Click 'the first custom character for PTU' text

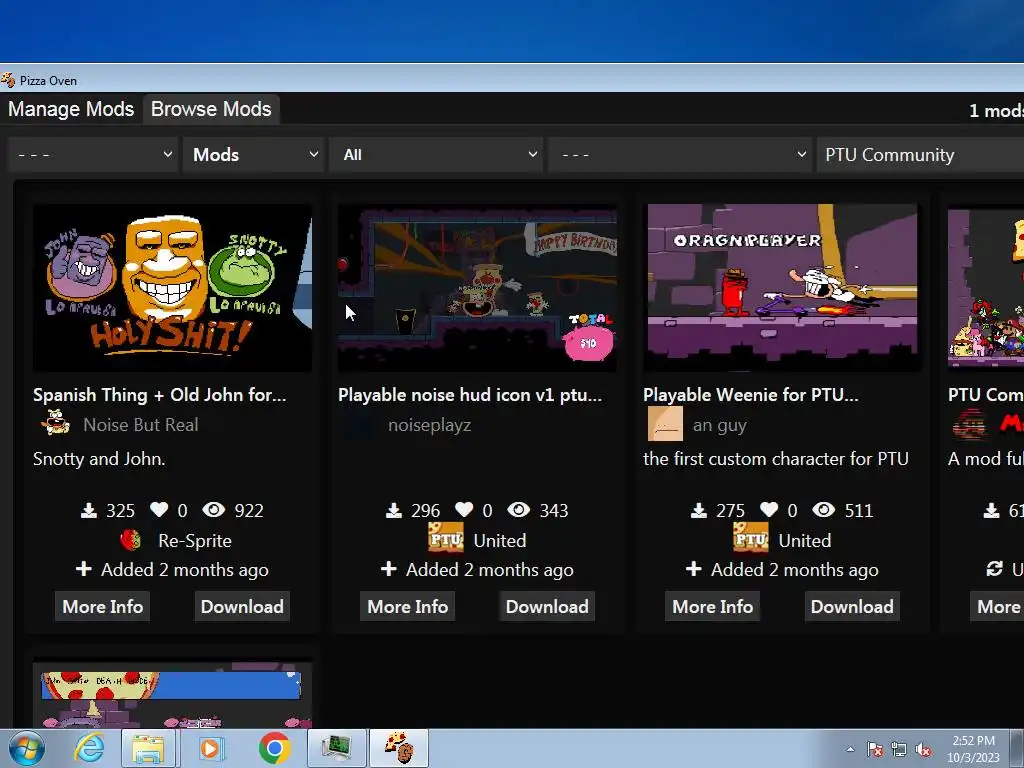click(x=776, y=459)
